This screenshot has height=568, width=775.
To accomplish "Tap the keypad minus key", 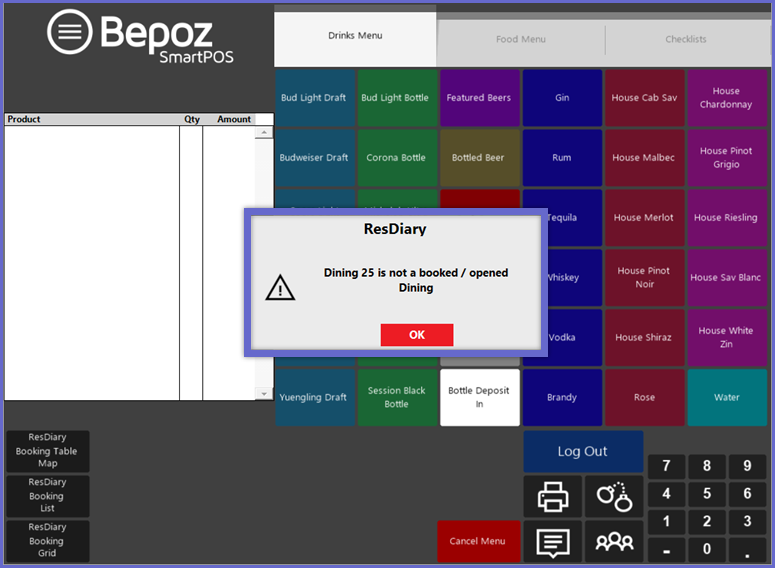I will pyautogui.click(x=666, y=549).
